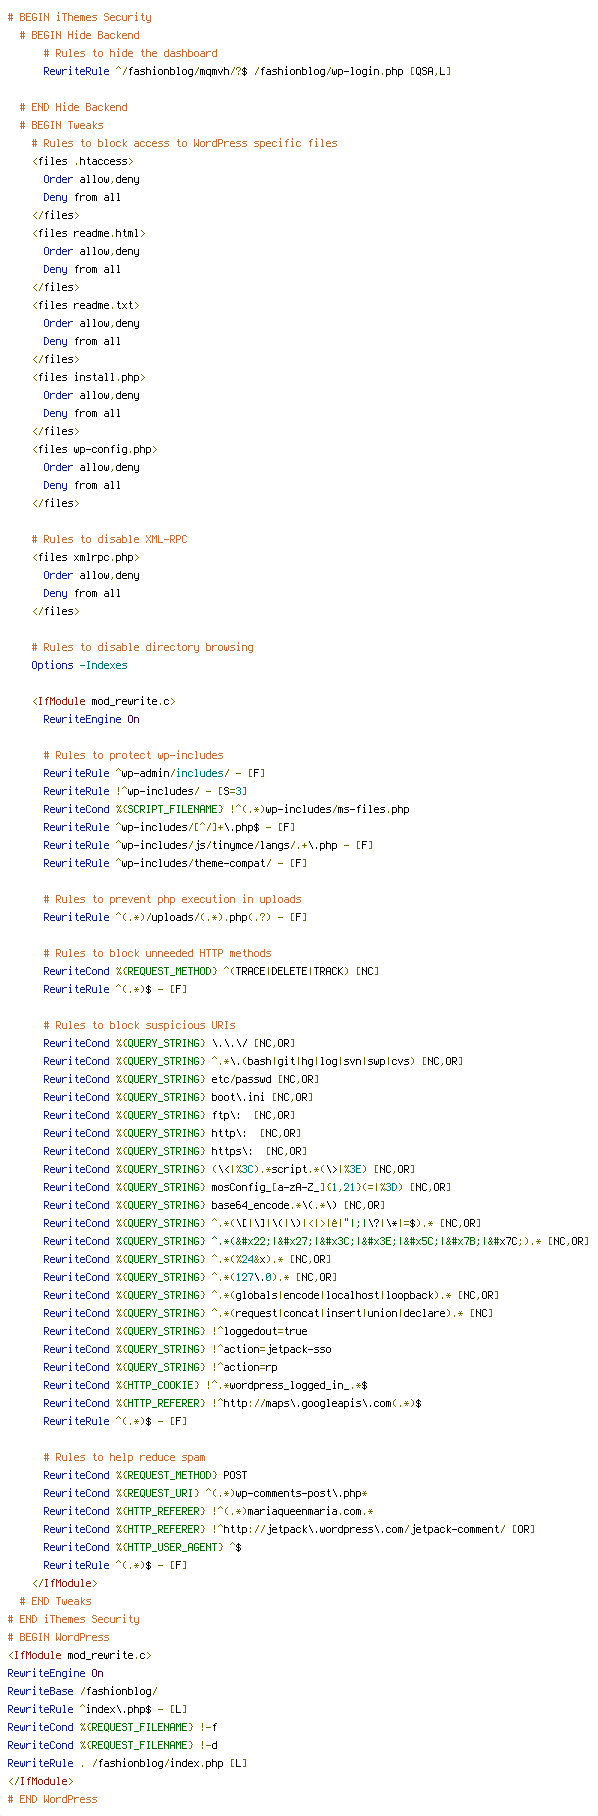Image resolution: width=598 pixels, height=1816 pixels.
Task: Click the '# Rules to block suspicious URIs' comment
Action: click(x=139, y=1025)
